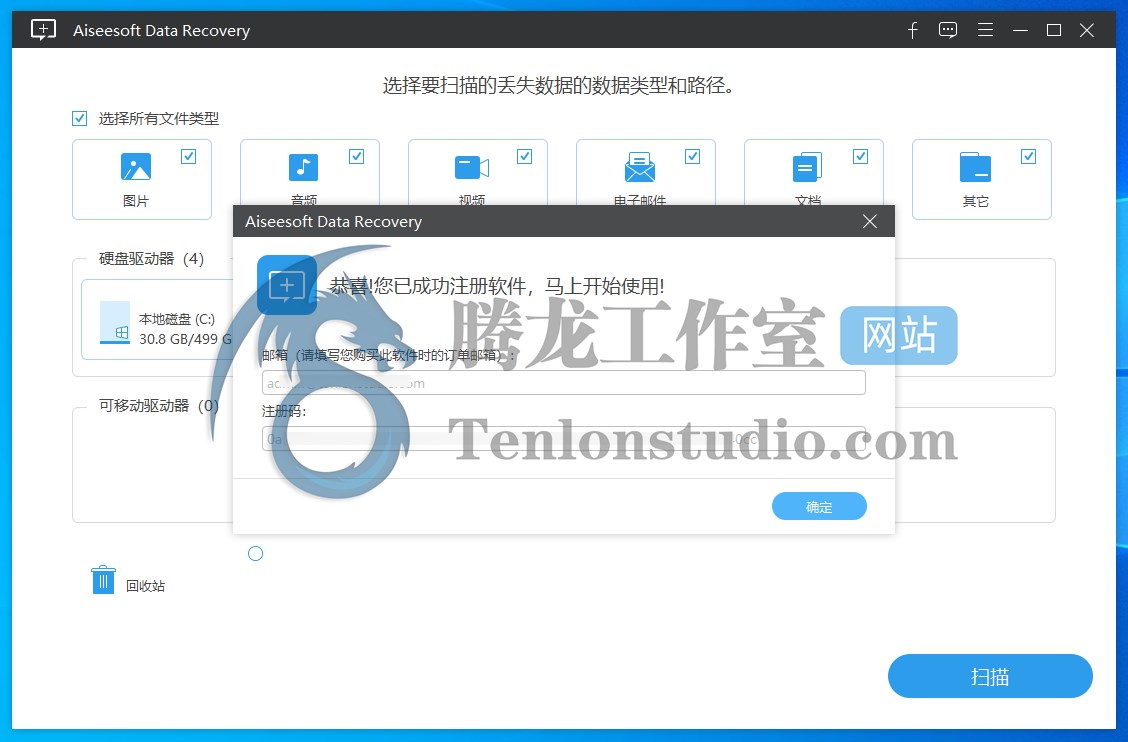Close the registration success dialog
This screenshot has height=742, width=1128.
870,221
